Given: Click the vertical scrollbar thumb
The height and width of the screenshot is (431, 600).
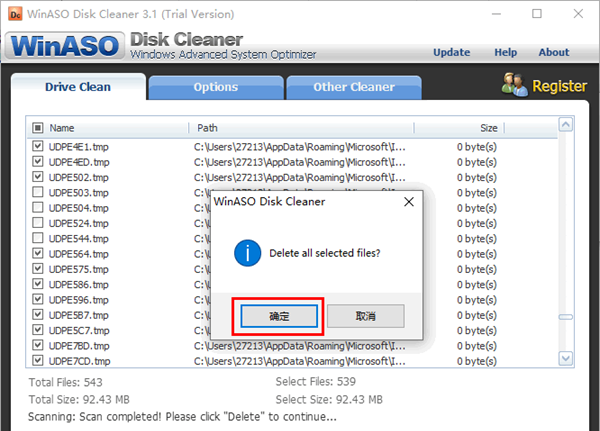Looking at the screenshot, I should (566, 317).
